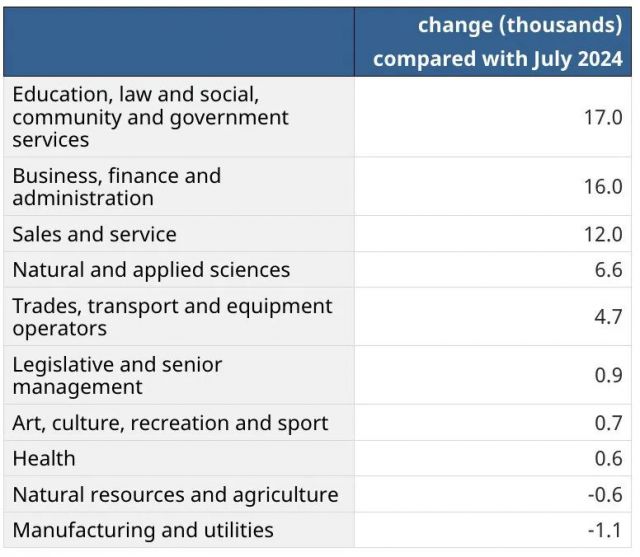Click the 'change (thousands)' column header
The width and height of the screenshot is (640, 557).
pyautogui.click(x=519, y=24)
